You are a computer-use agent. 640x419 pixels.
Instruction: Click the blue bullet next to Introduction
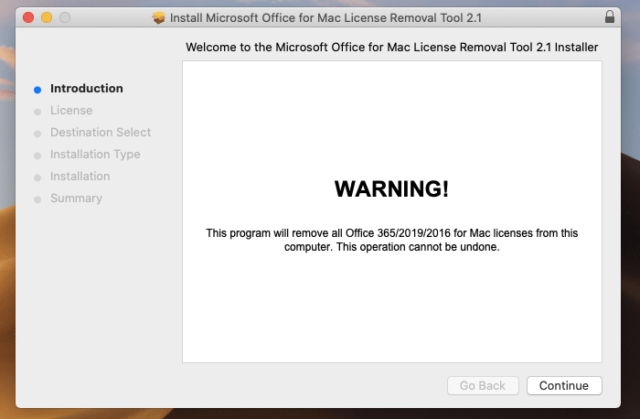(37, 90)
